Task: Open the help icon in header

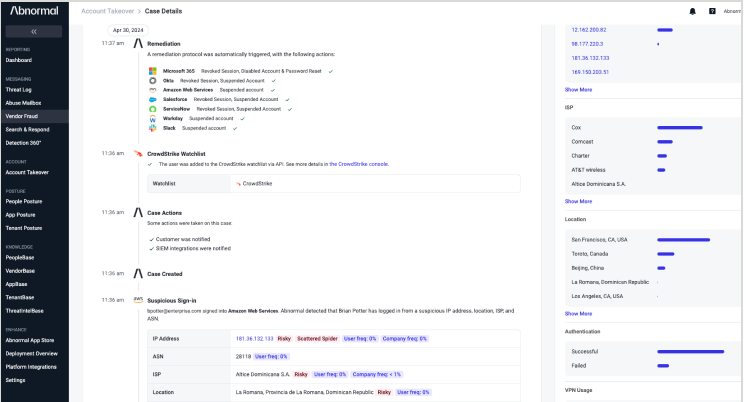Action: [x=712, y=11]
